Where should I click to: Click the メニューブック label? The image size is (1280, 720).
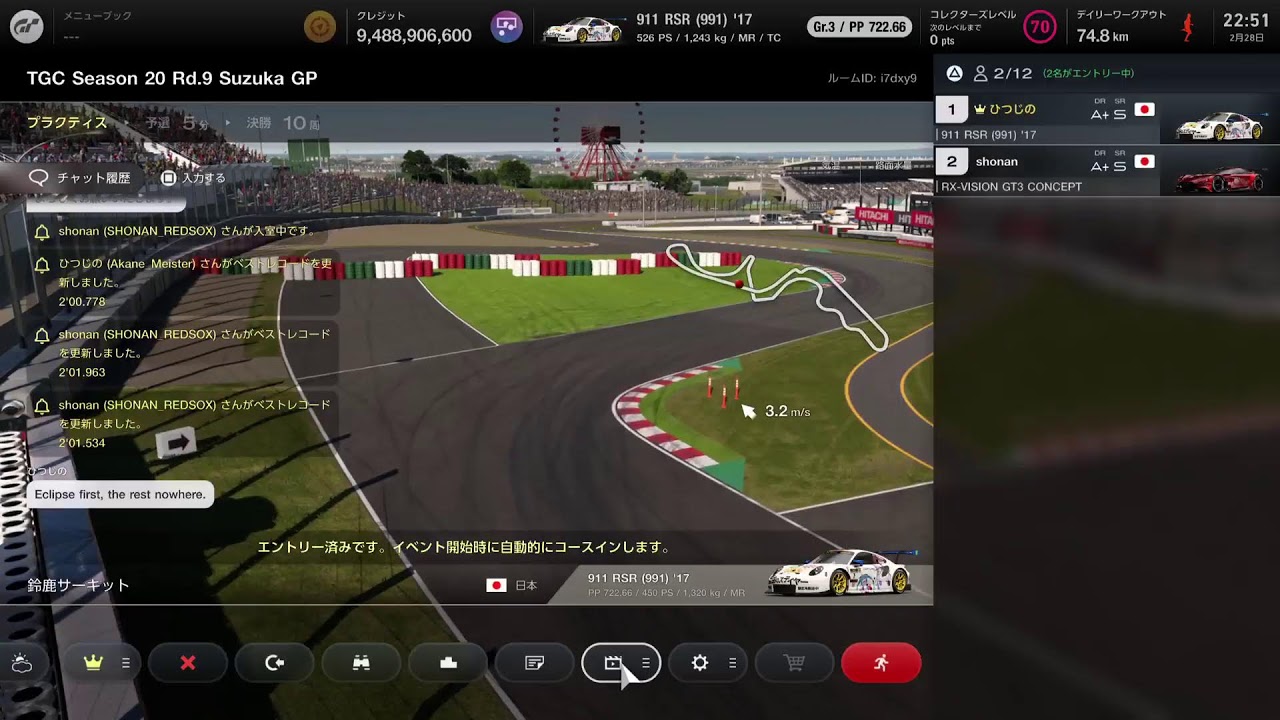(x=98, y=16)
